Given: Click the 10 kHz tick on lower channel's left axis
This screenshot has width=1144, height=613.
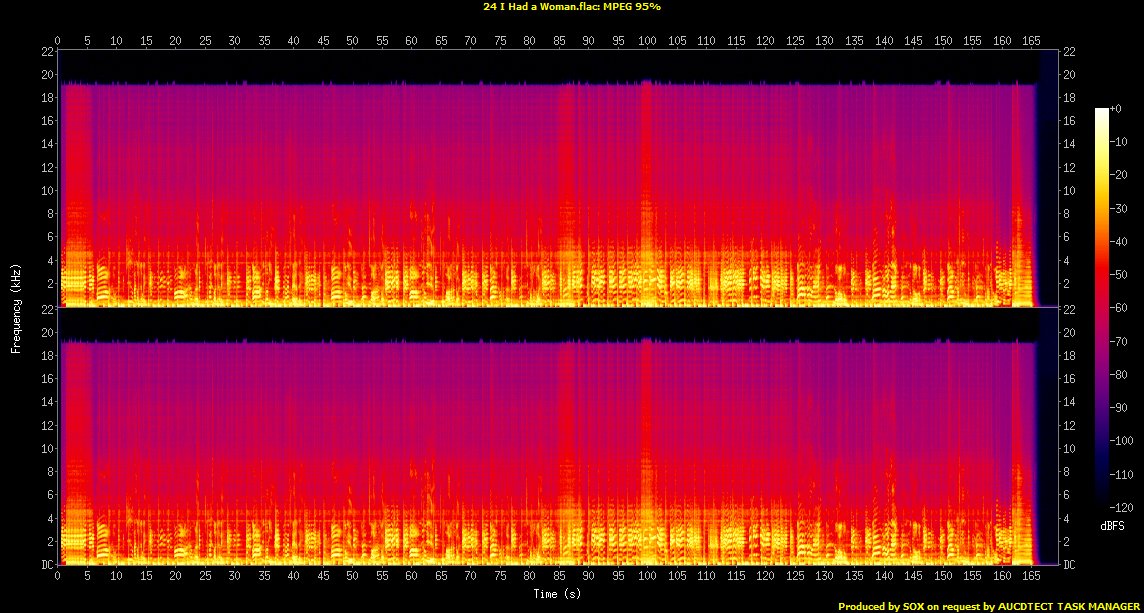Looking at the screenshot, I should point(47,449).
